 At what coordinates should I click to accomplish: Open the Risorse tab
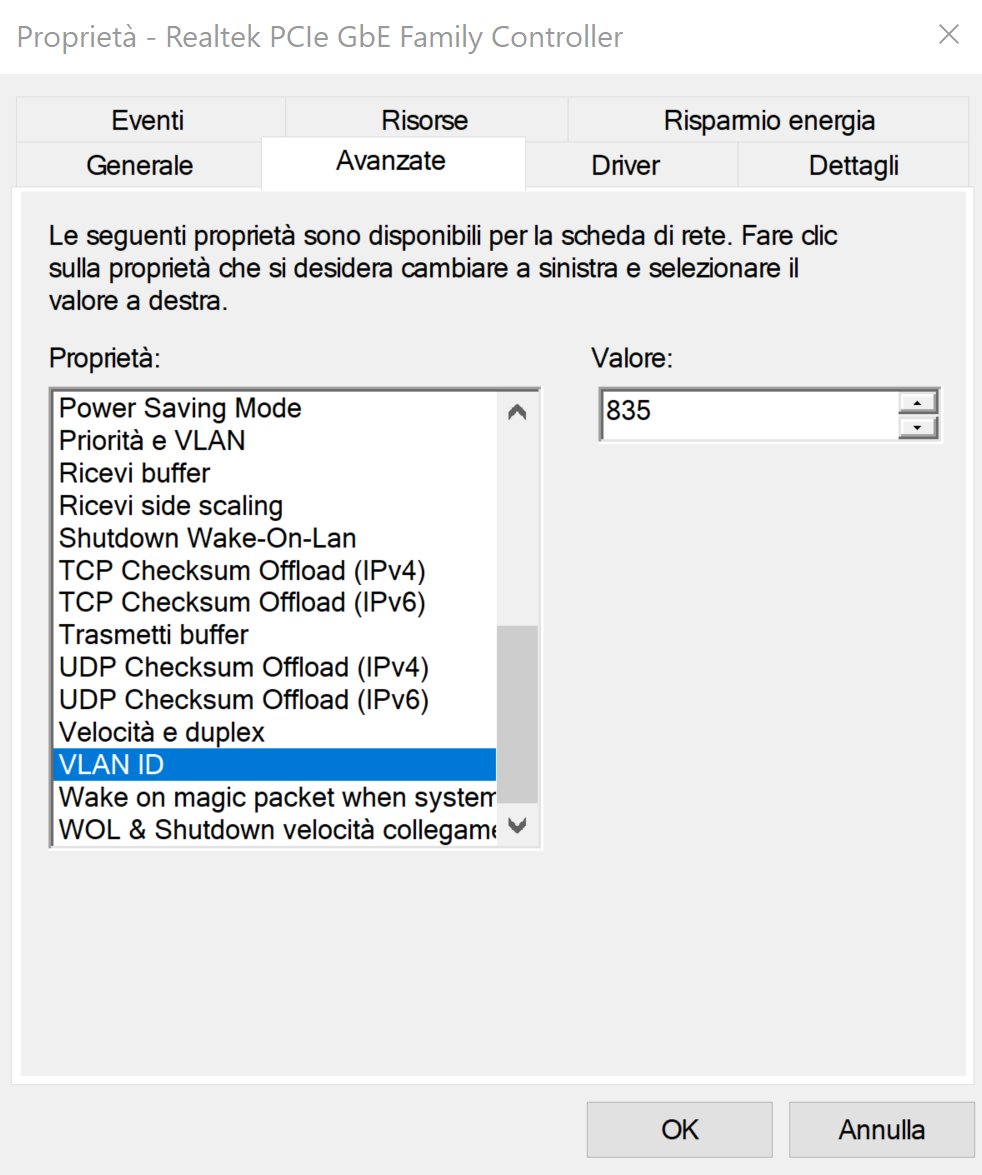[425, 120]
